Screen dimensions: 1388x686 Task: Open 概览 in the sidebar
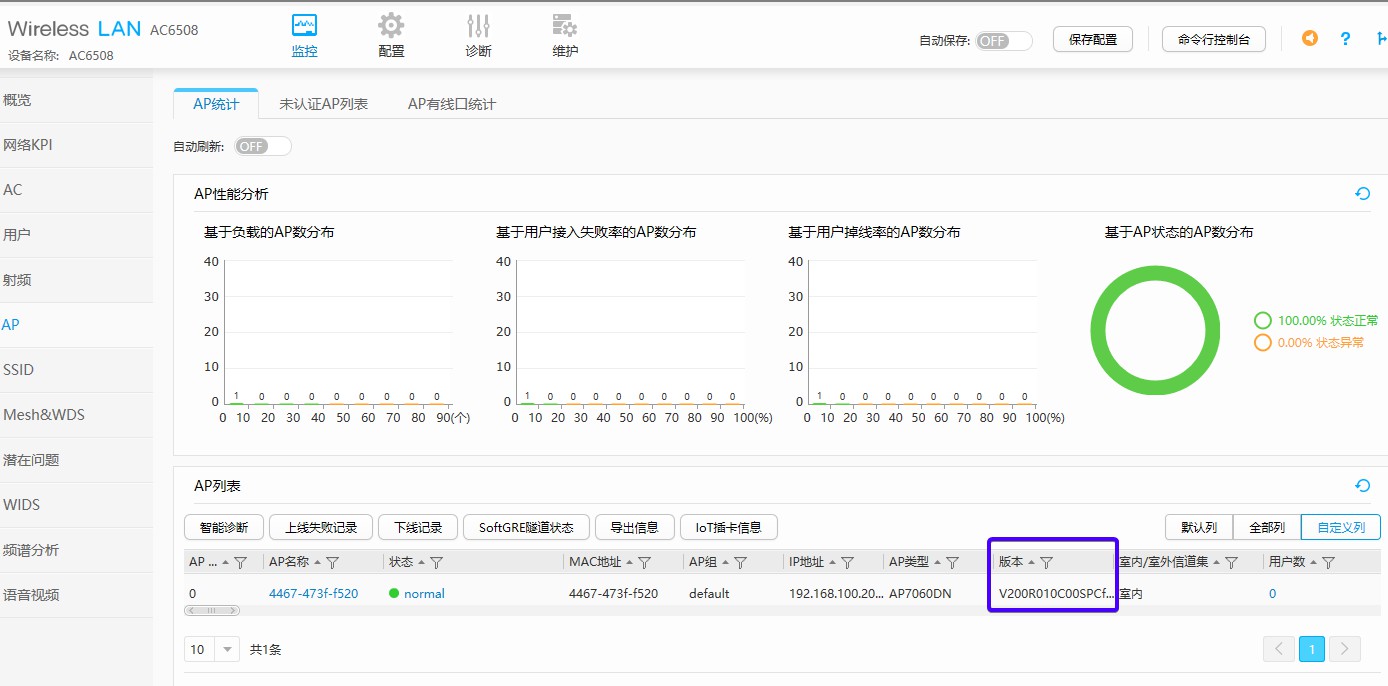tap(76, 100)
